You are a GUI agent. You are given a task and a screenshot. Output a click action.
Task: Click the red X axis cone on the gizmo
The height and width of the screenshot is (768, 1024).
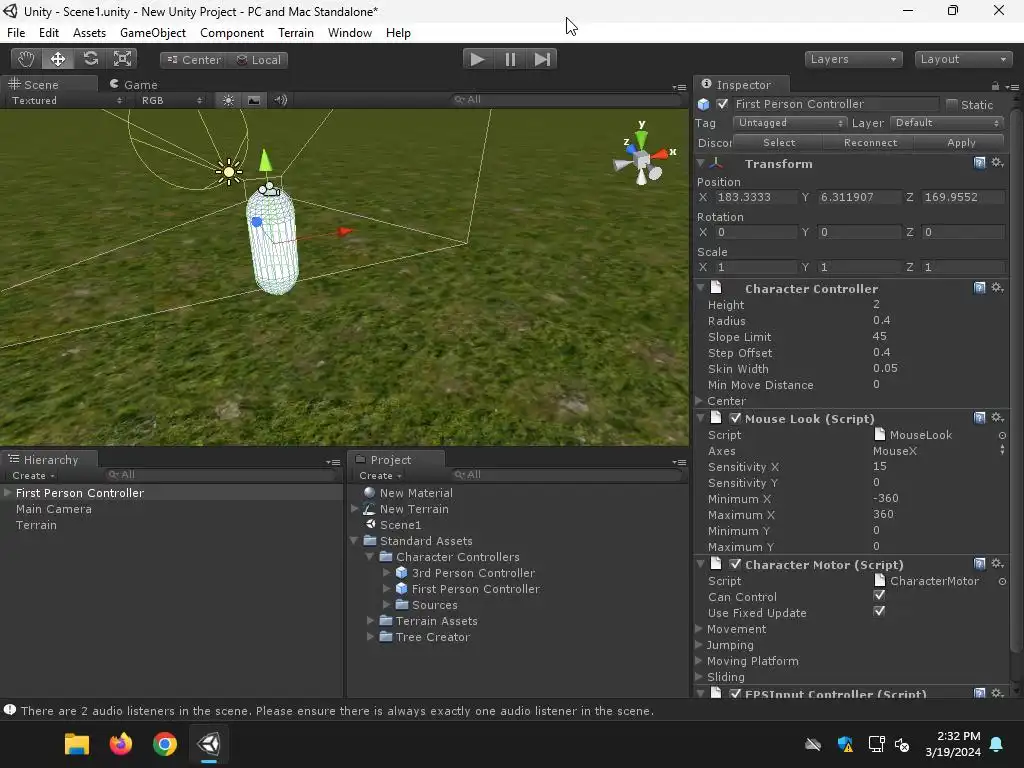pyautogui.click(x=660, y=154)
